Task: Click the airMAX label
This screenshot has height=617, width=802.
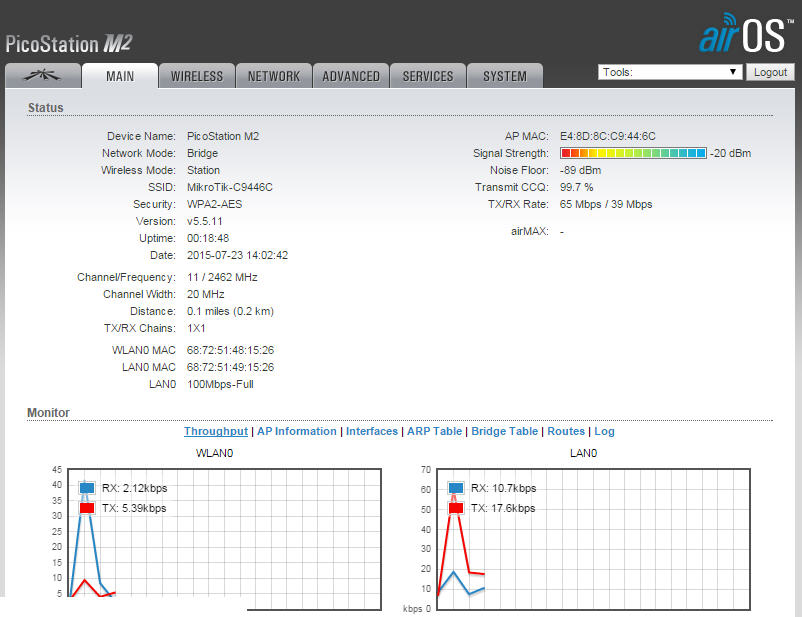Action: tap(529, 231)
